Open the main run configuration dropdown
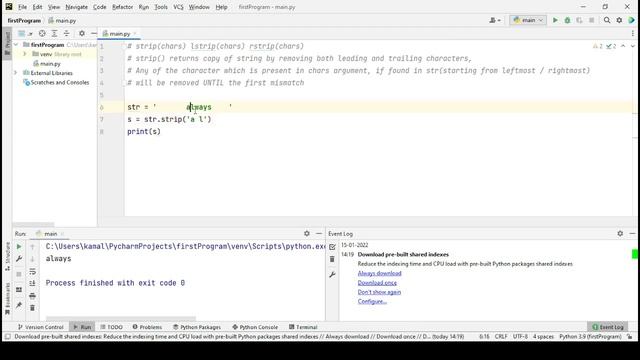This screenshot has height=360, width=640. [528, 20]
